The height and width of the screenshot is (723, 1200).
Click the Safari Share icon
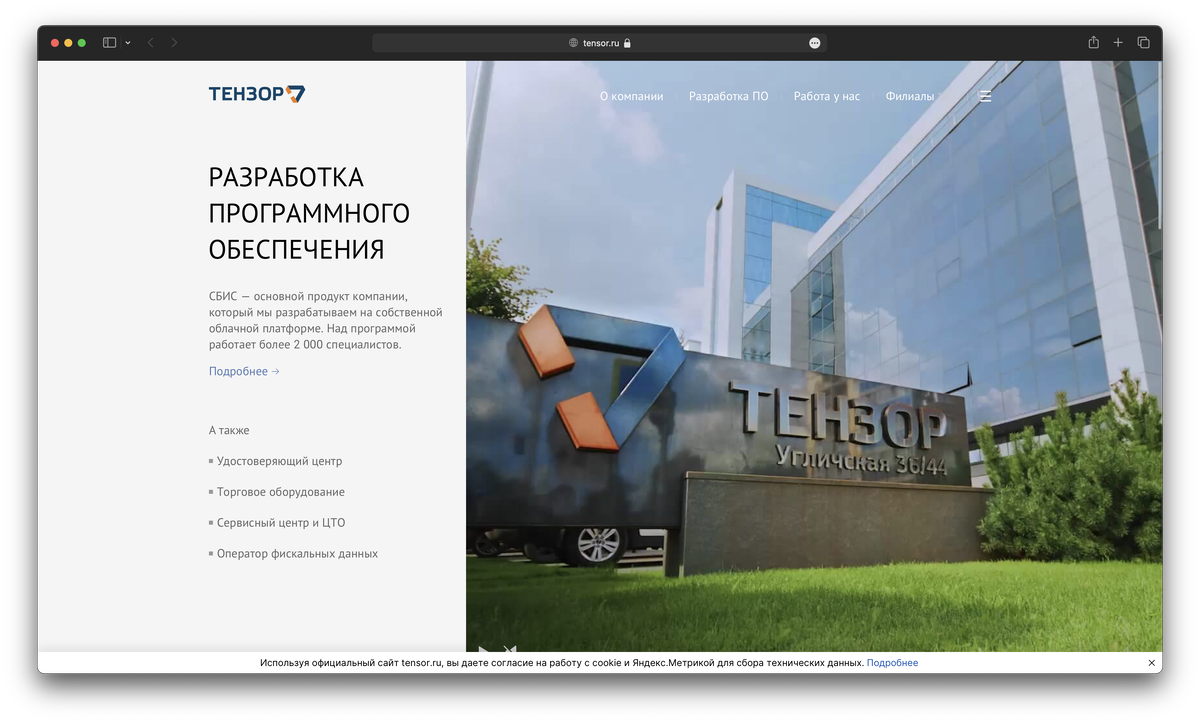(x=1093, y=42)
